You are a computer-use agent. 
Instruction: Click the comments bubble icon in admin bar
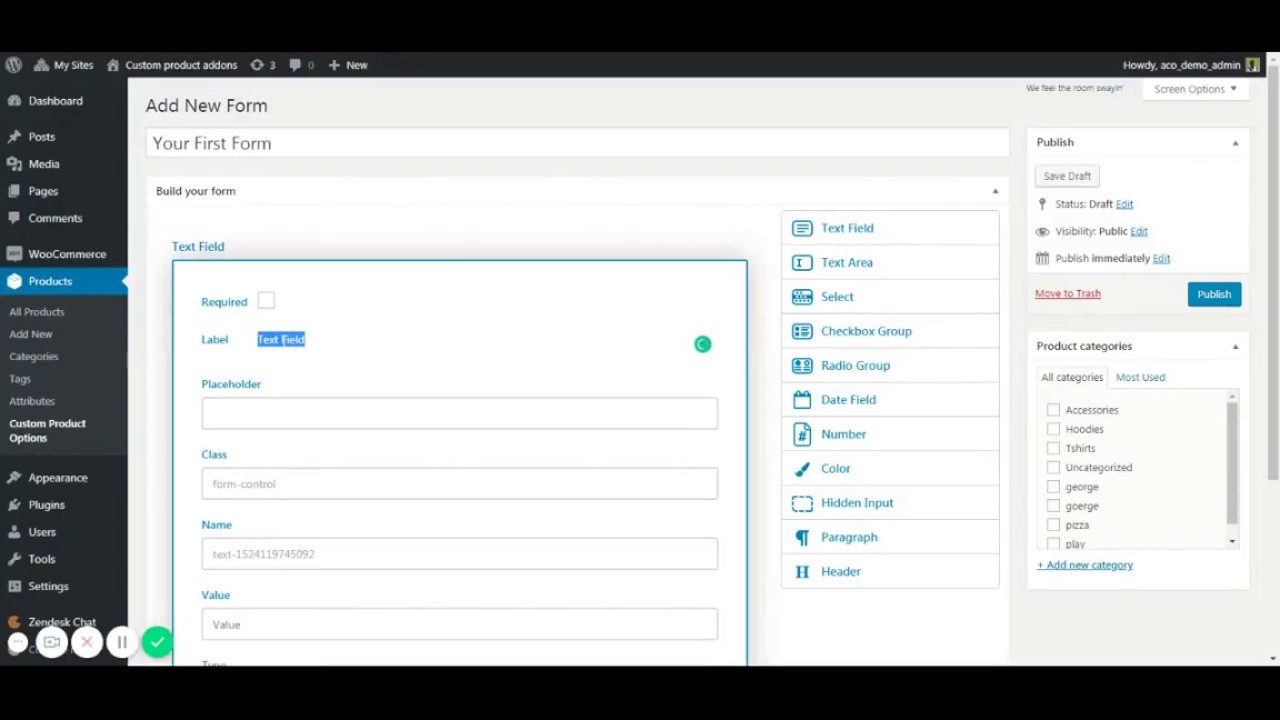coord(295,65)
